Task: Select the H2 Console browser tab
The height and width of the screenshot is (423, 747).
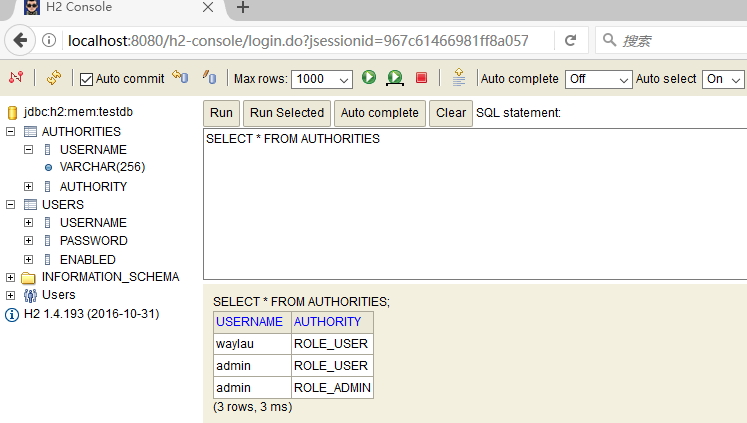Action: [x=109, y=8]
